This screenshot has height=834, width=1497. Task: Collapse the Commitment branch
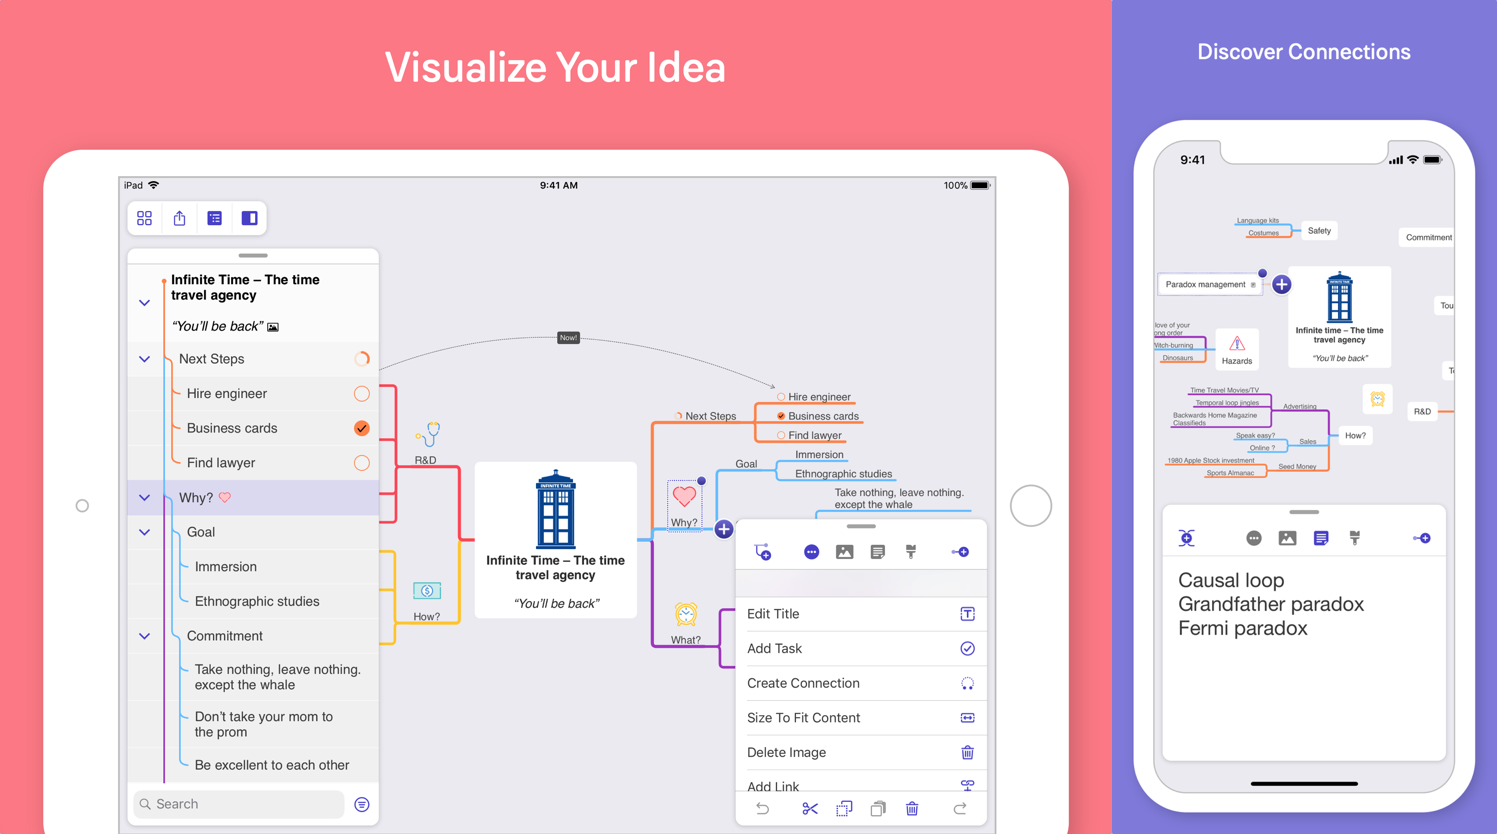144,635
